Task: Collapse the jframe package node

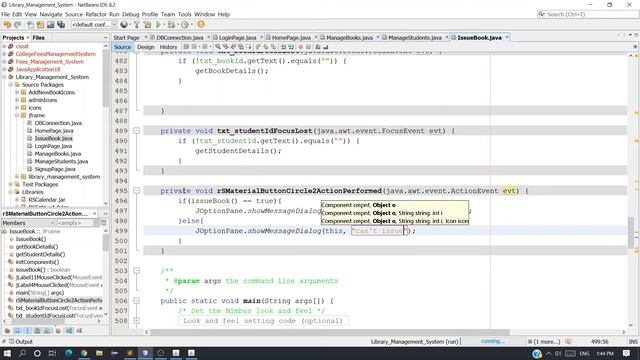Action: tap(17, 116)
